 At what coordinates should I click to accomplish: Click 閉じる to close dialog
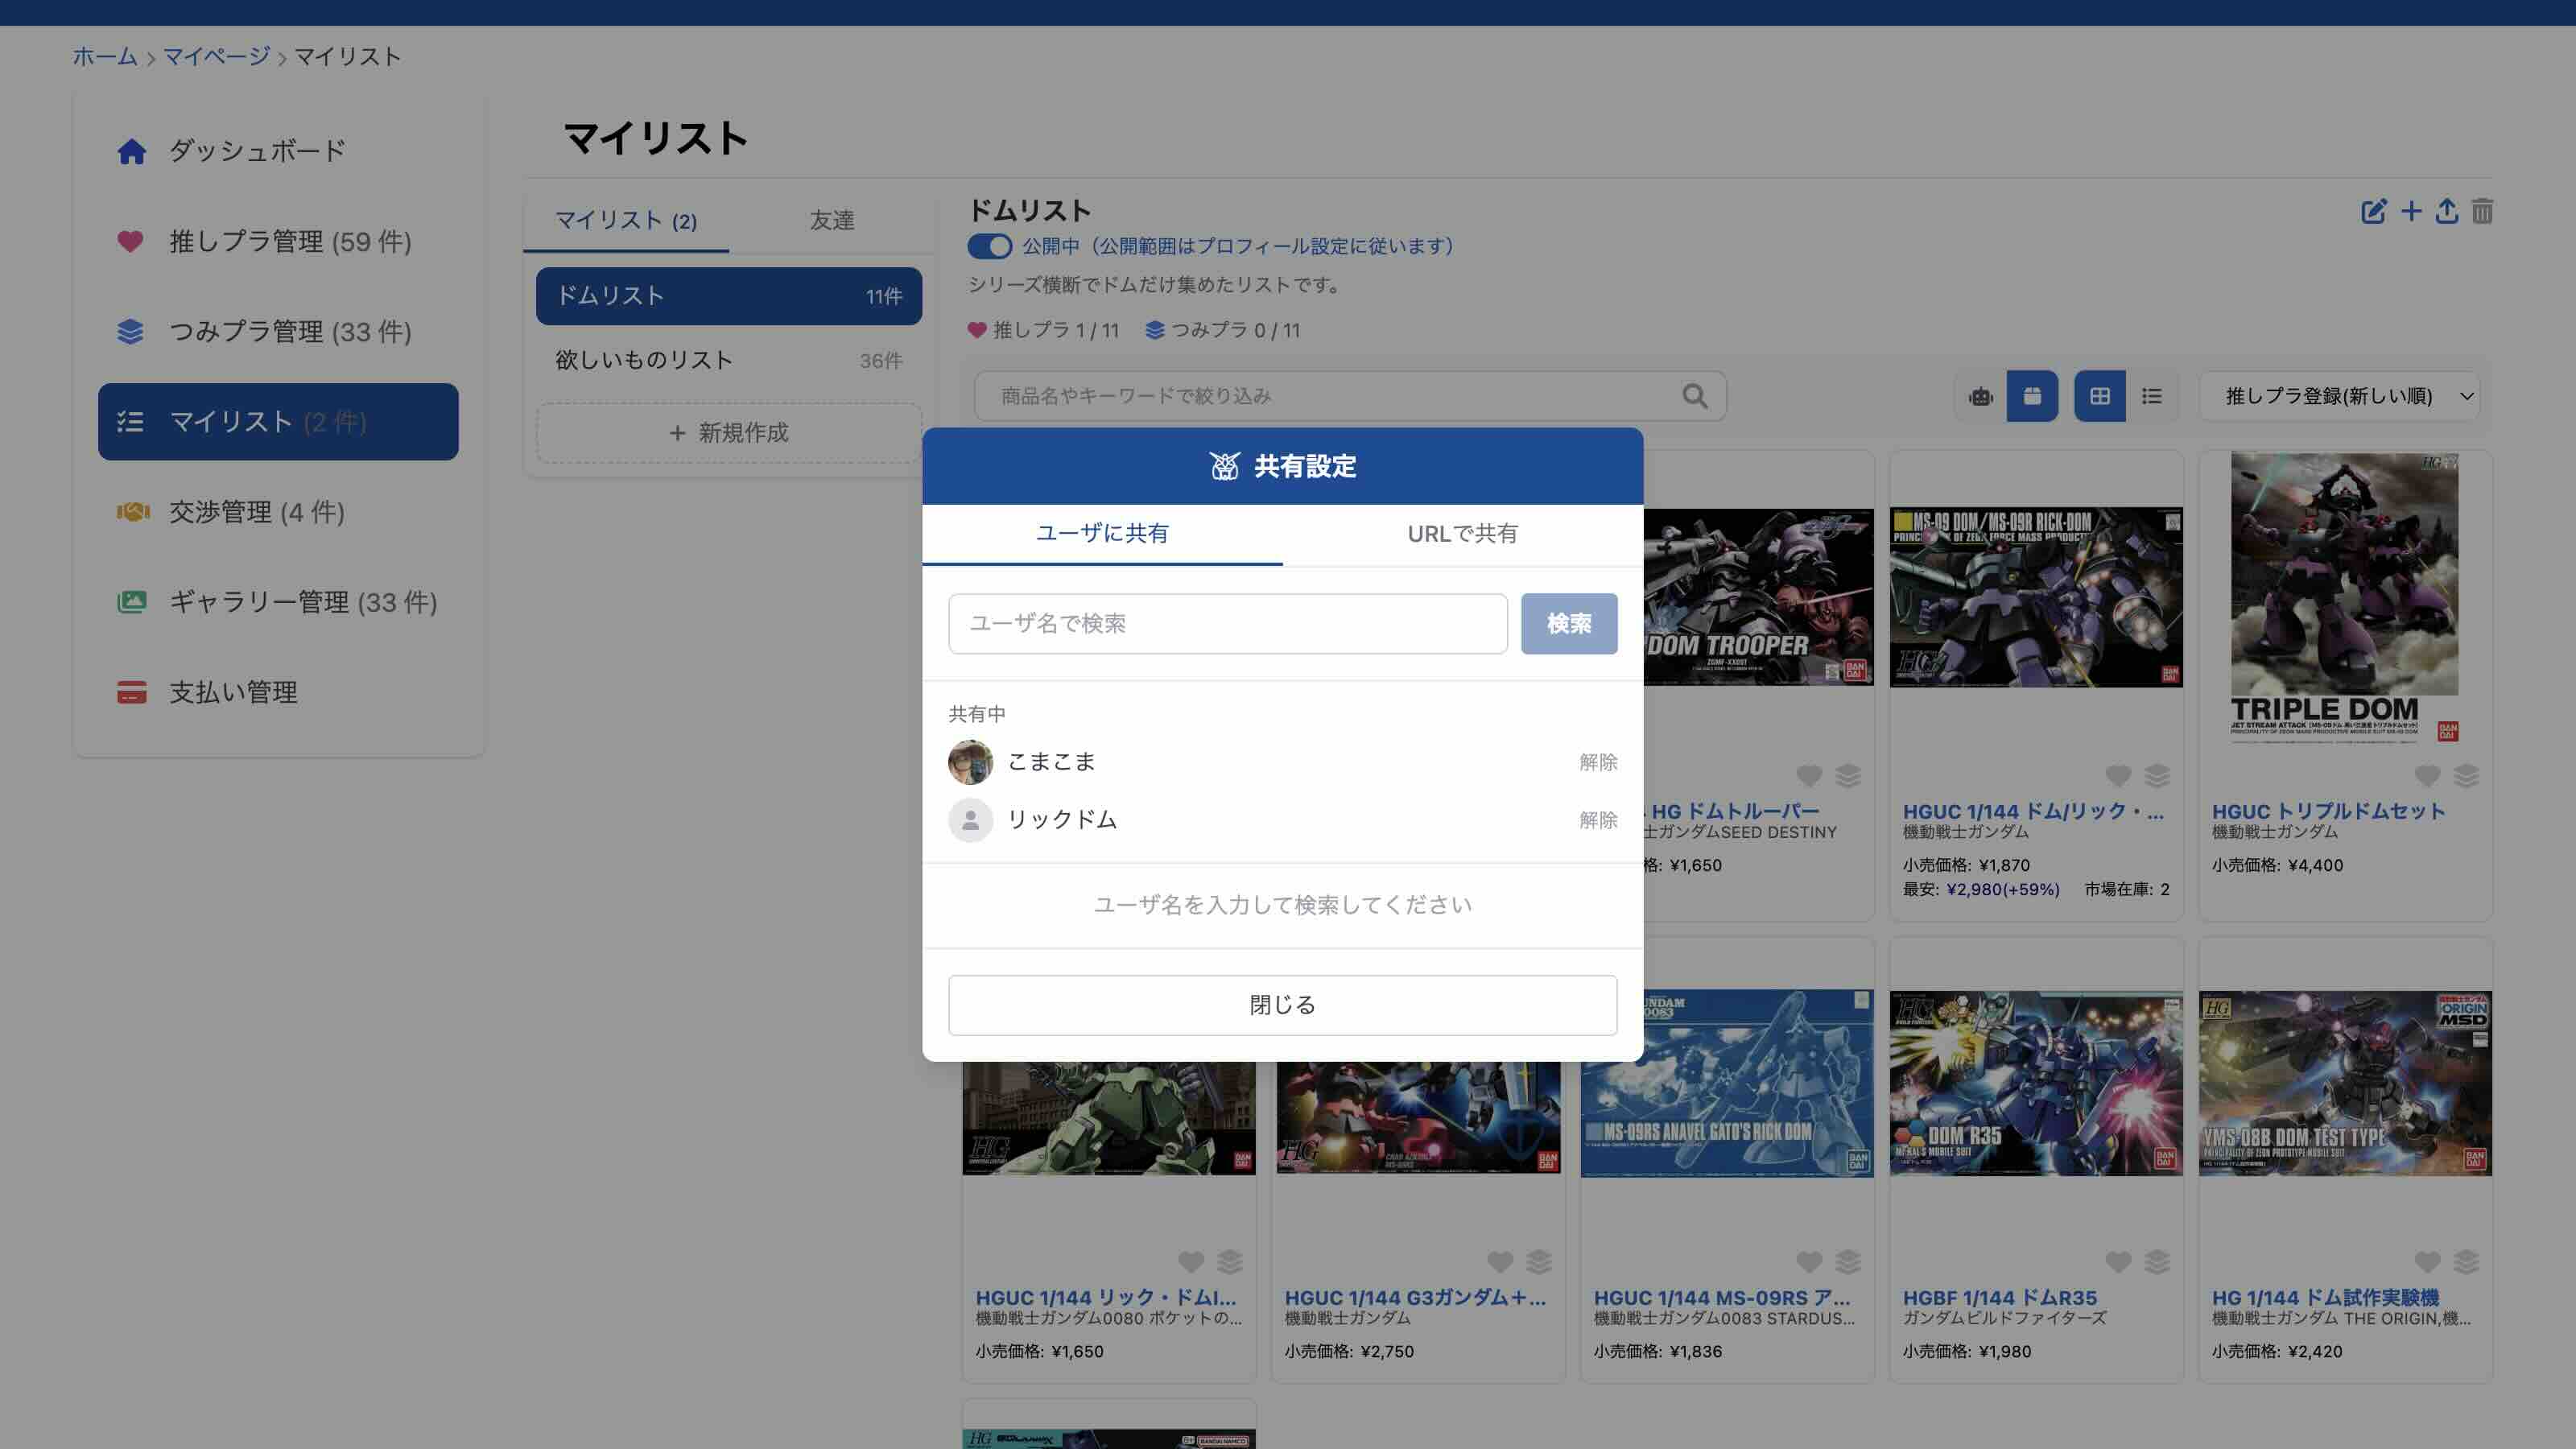[x=1282, y=1005]
